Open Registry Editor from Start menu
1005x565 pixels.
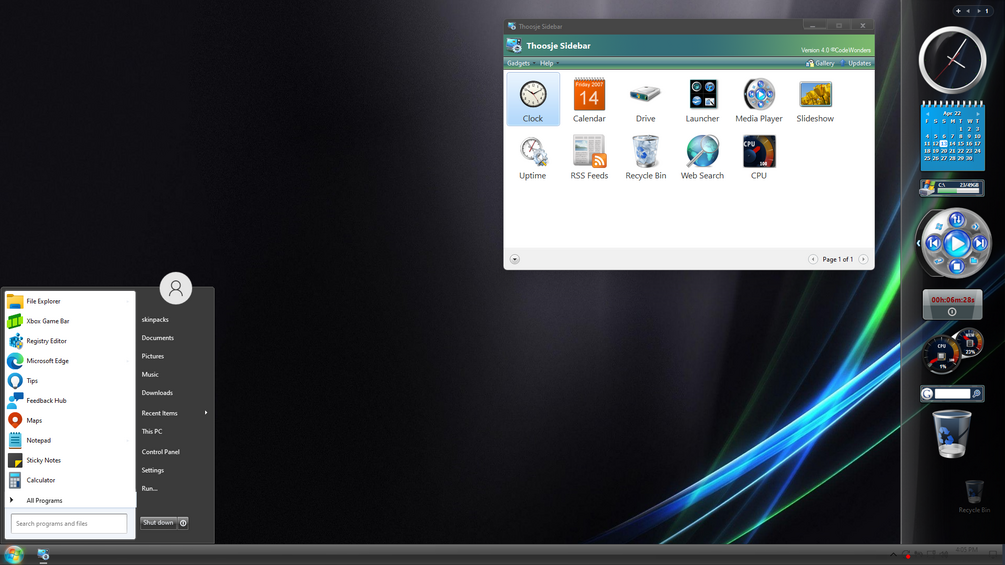click(69, 341)
